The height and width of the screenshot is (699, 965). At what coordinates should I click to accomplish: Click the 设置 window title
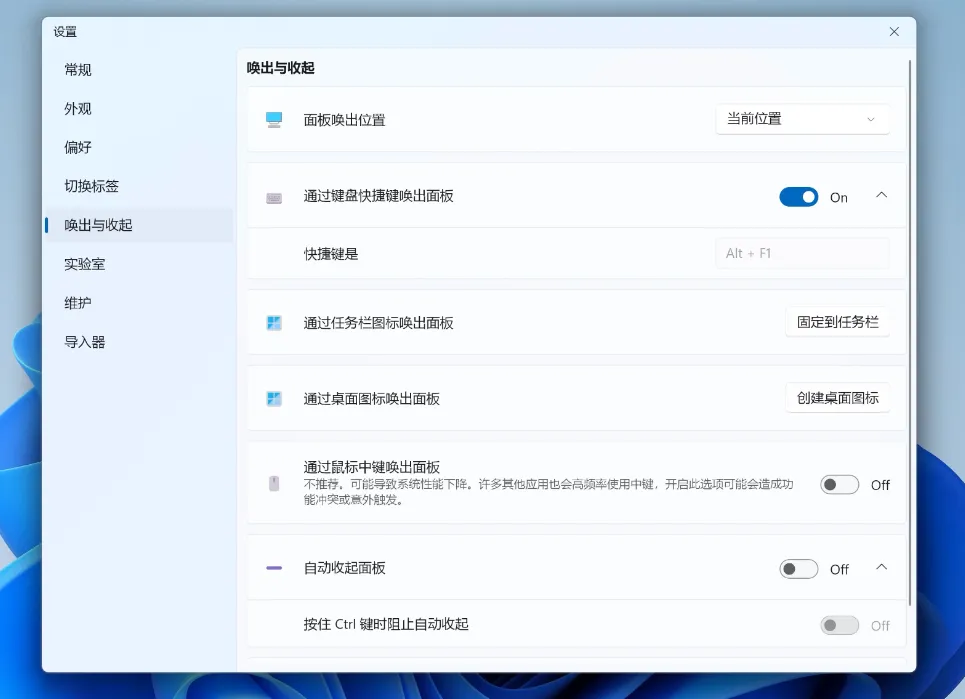pos(65,32)
